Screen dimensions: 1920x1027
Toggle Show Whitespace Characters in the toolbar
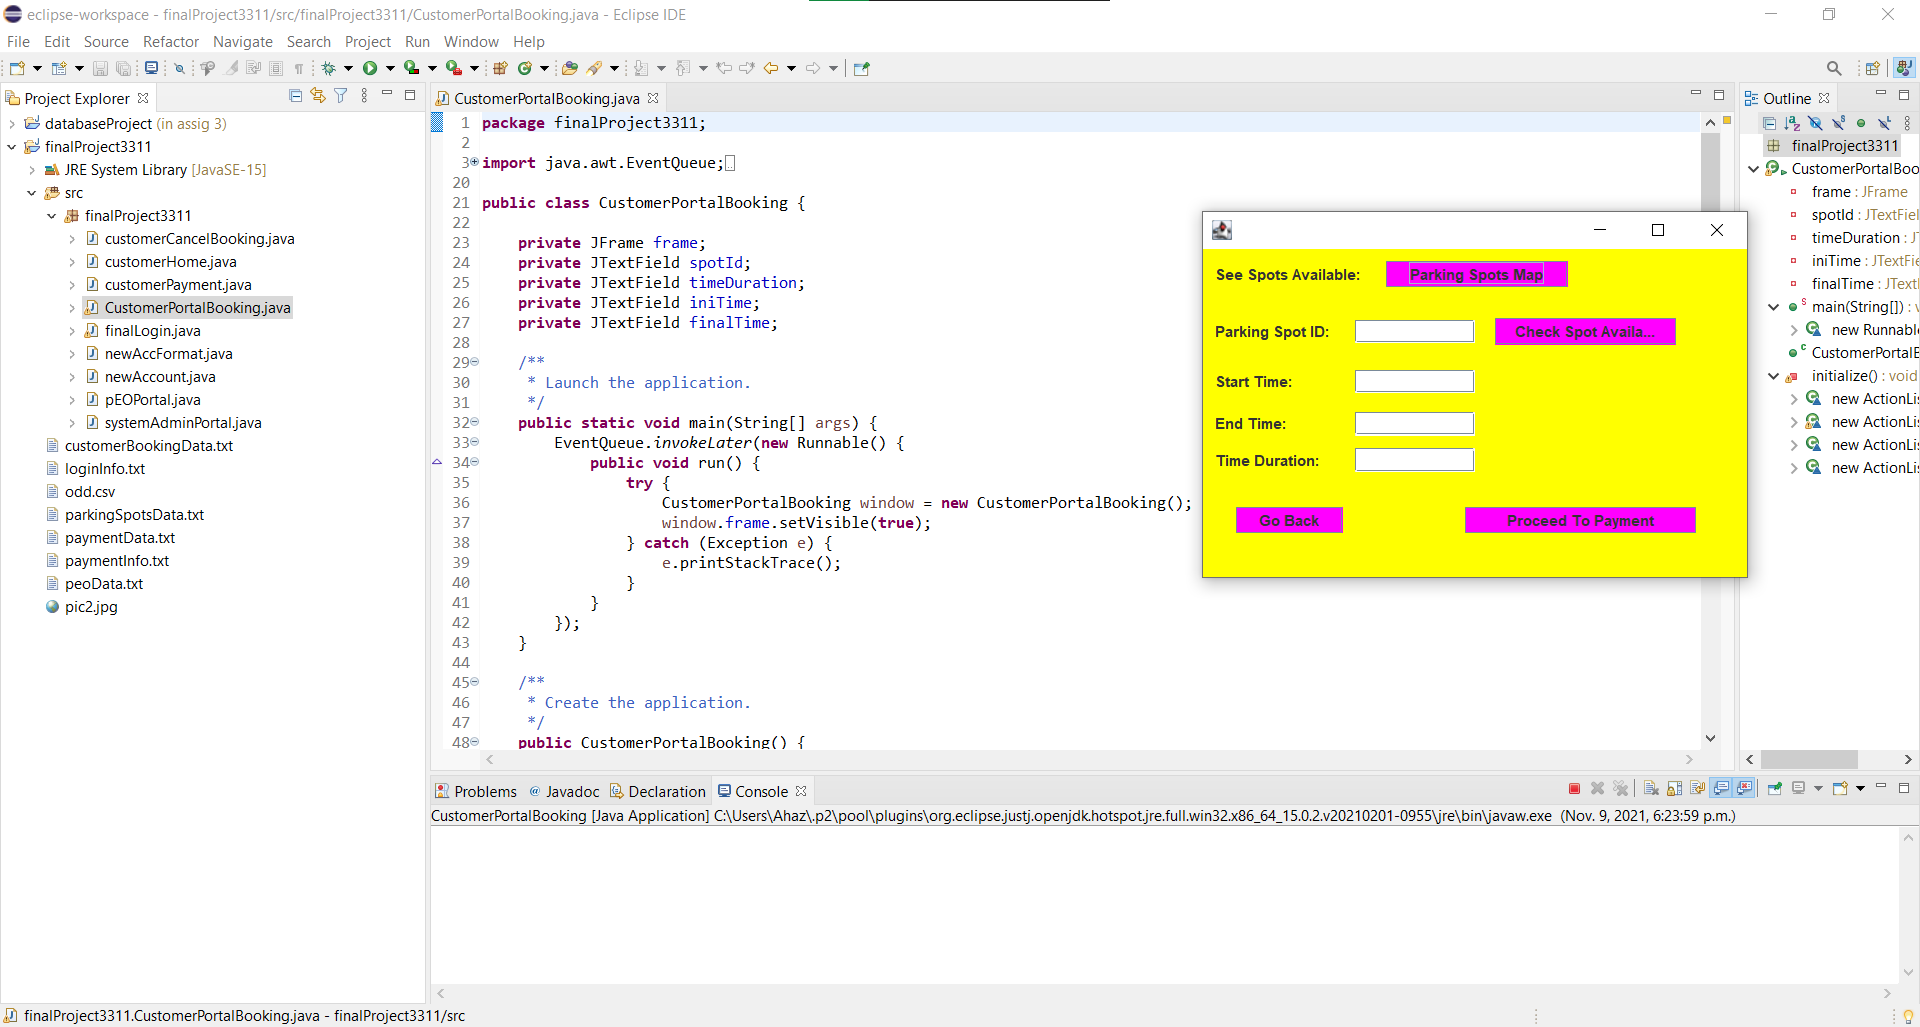click(299, 67)
